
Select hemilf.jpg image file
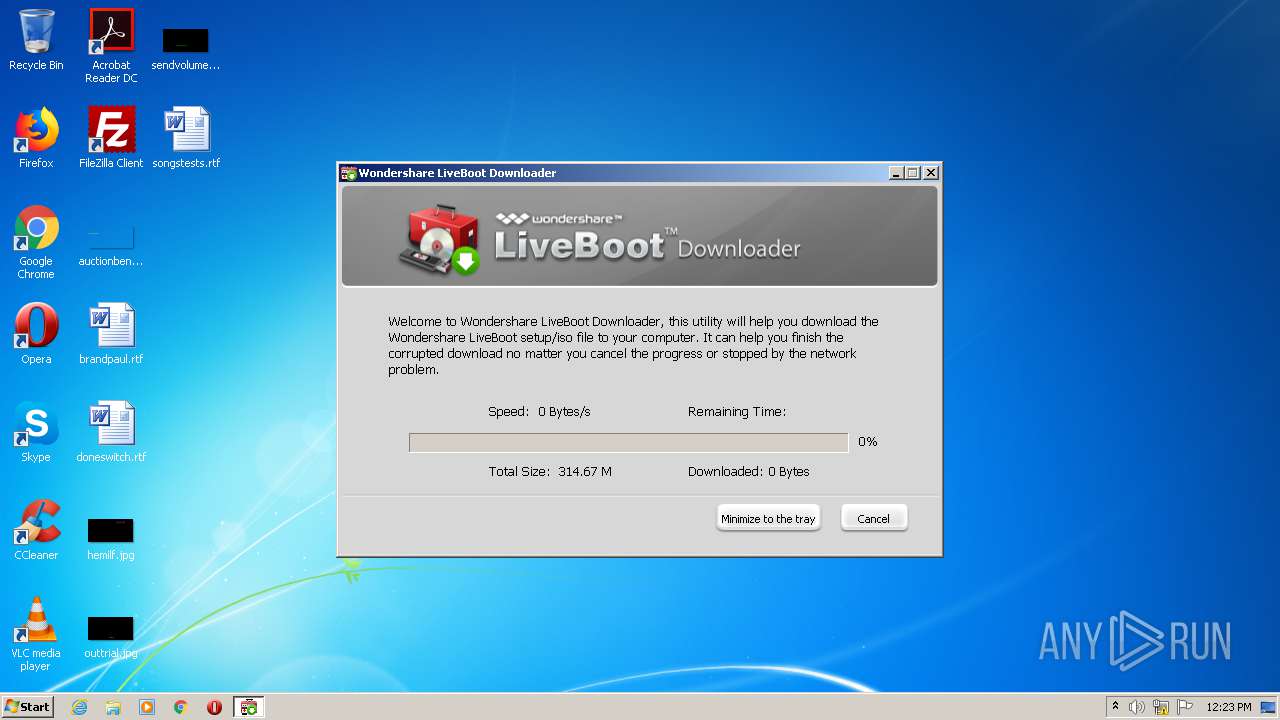tap(111, 538)
